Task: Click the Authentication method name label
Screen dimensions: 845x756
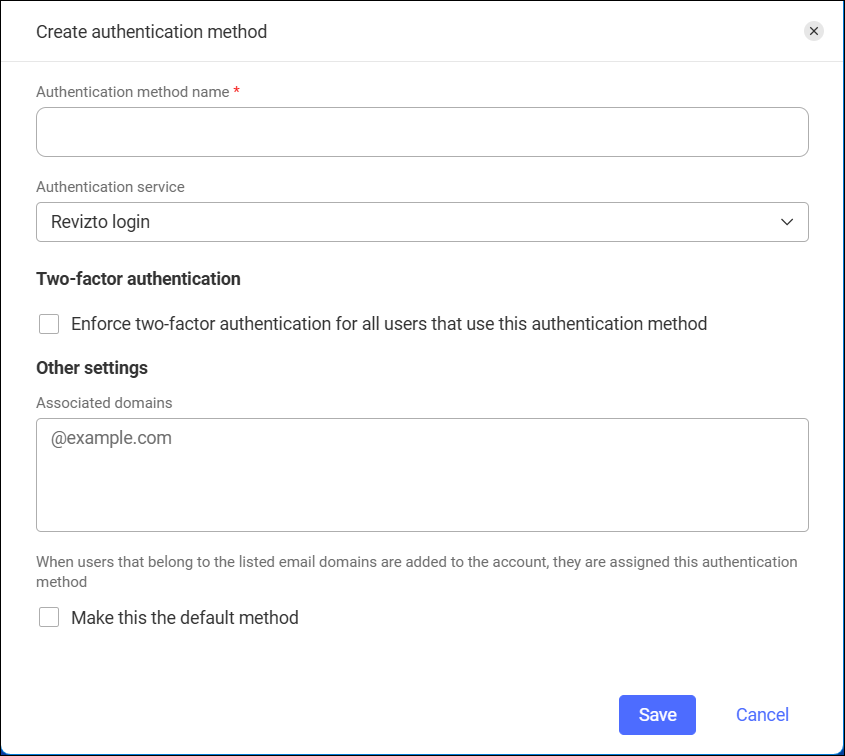Action: (x=133, y=92)
